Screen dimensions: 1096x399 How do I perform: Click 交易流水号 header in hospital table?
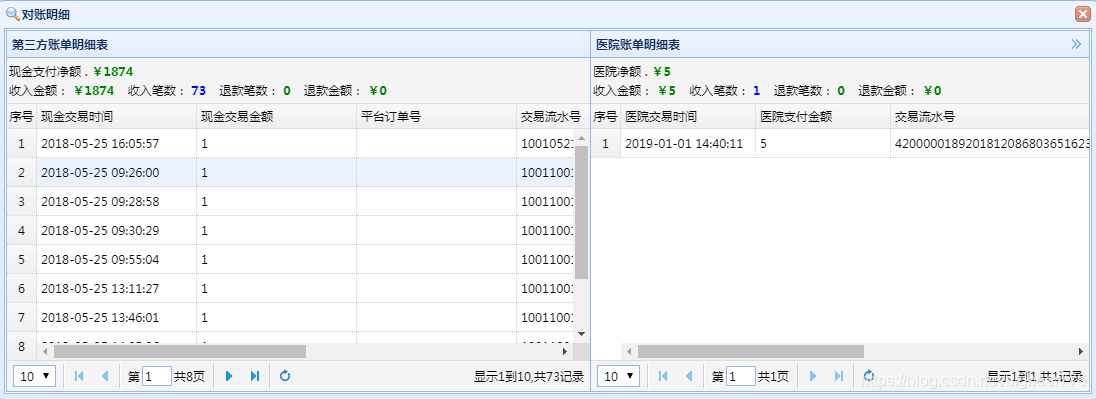tap(990, 117)
